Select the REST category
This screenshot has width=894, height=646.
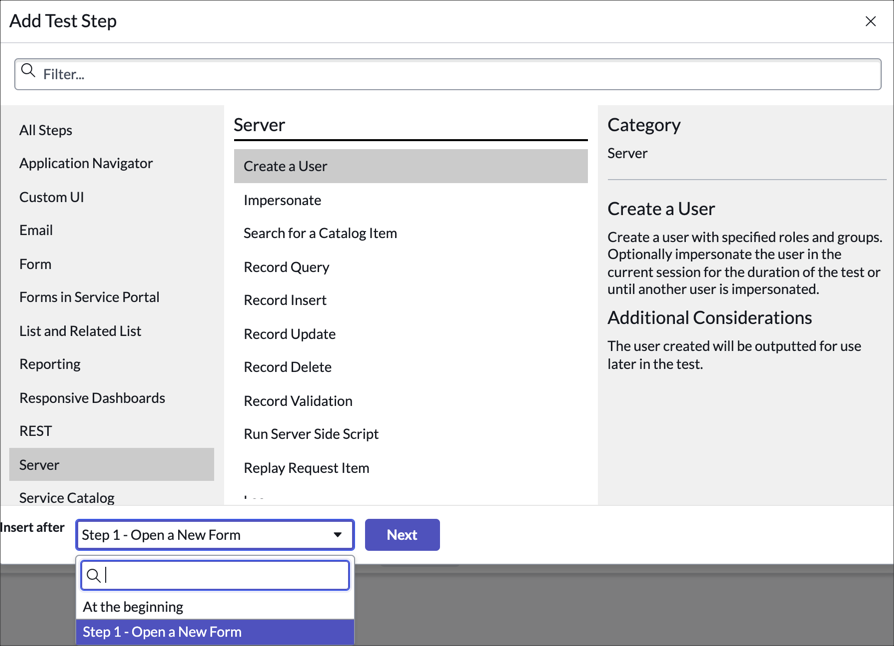[x=33, y=430]
